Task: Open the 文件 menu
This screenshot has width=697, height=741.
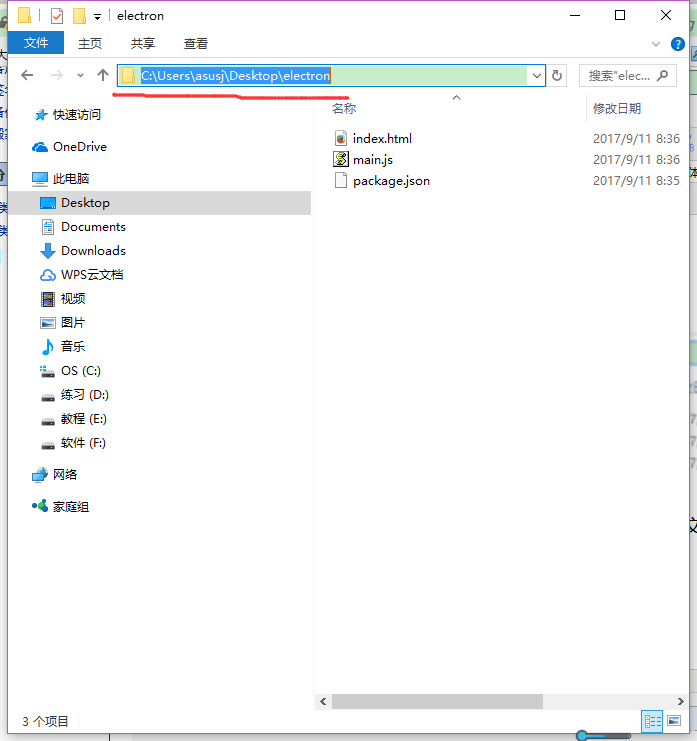Action: click(36, 43)
